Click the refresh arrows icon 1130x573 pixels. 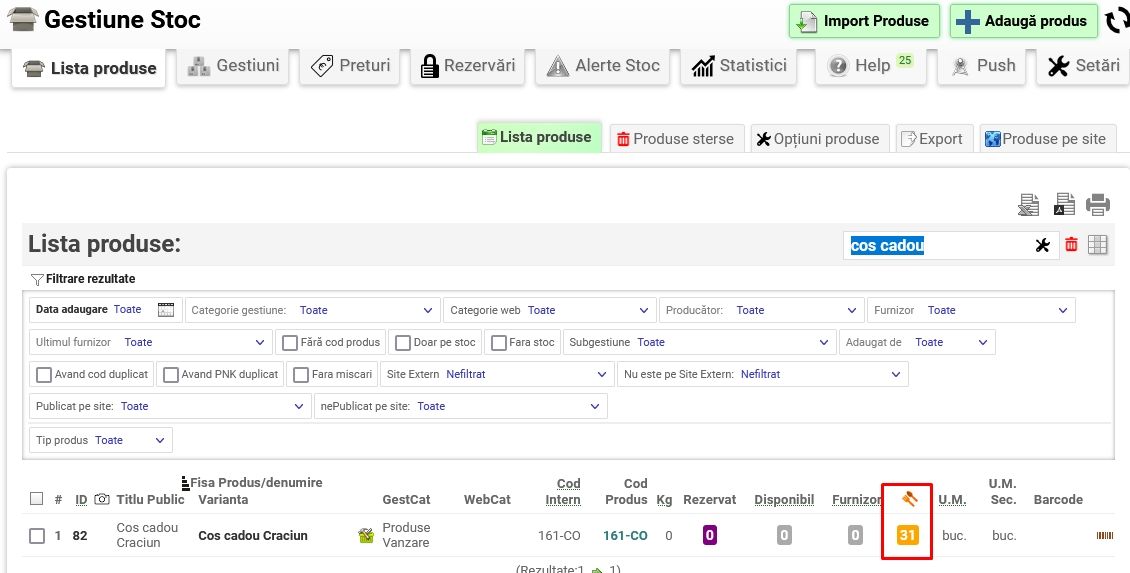1116,21
